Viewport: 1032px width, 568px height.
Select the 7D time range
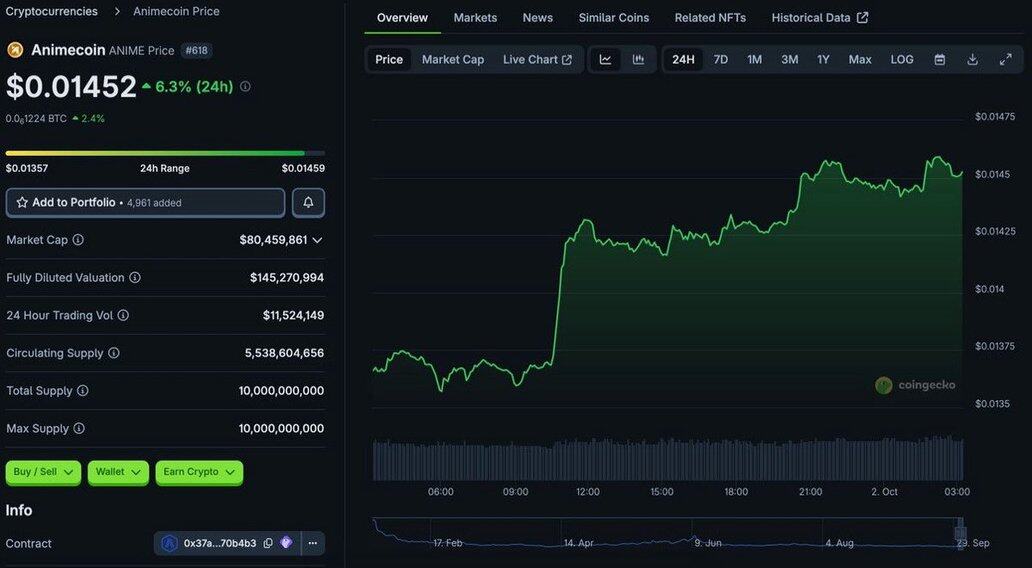coord(720,60)
